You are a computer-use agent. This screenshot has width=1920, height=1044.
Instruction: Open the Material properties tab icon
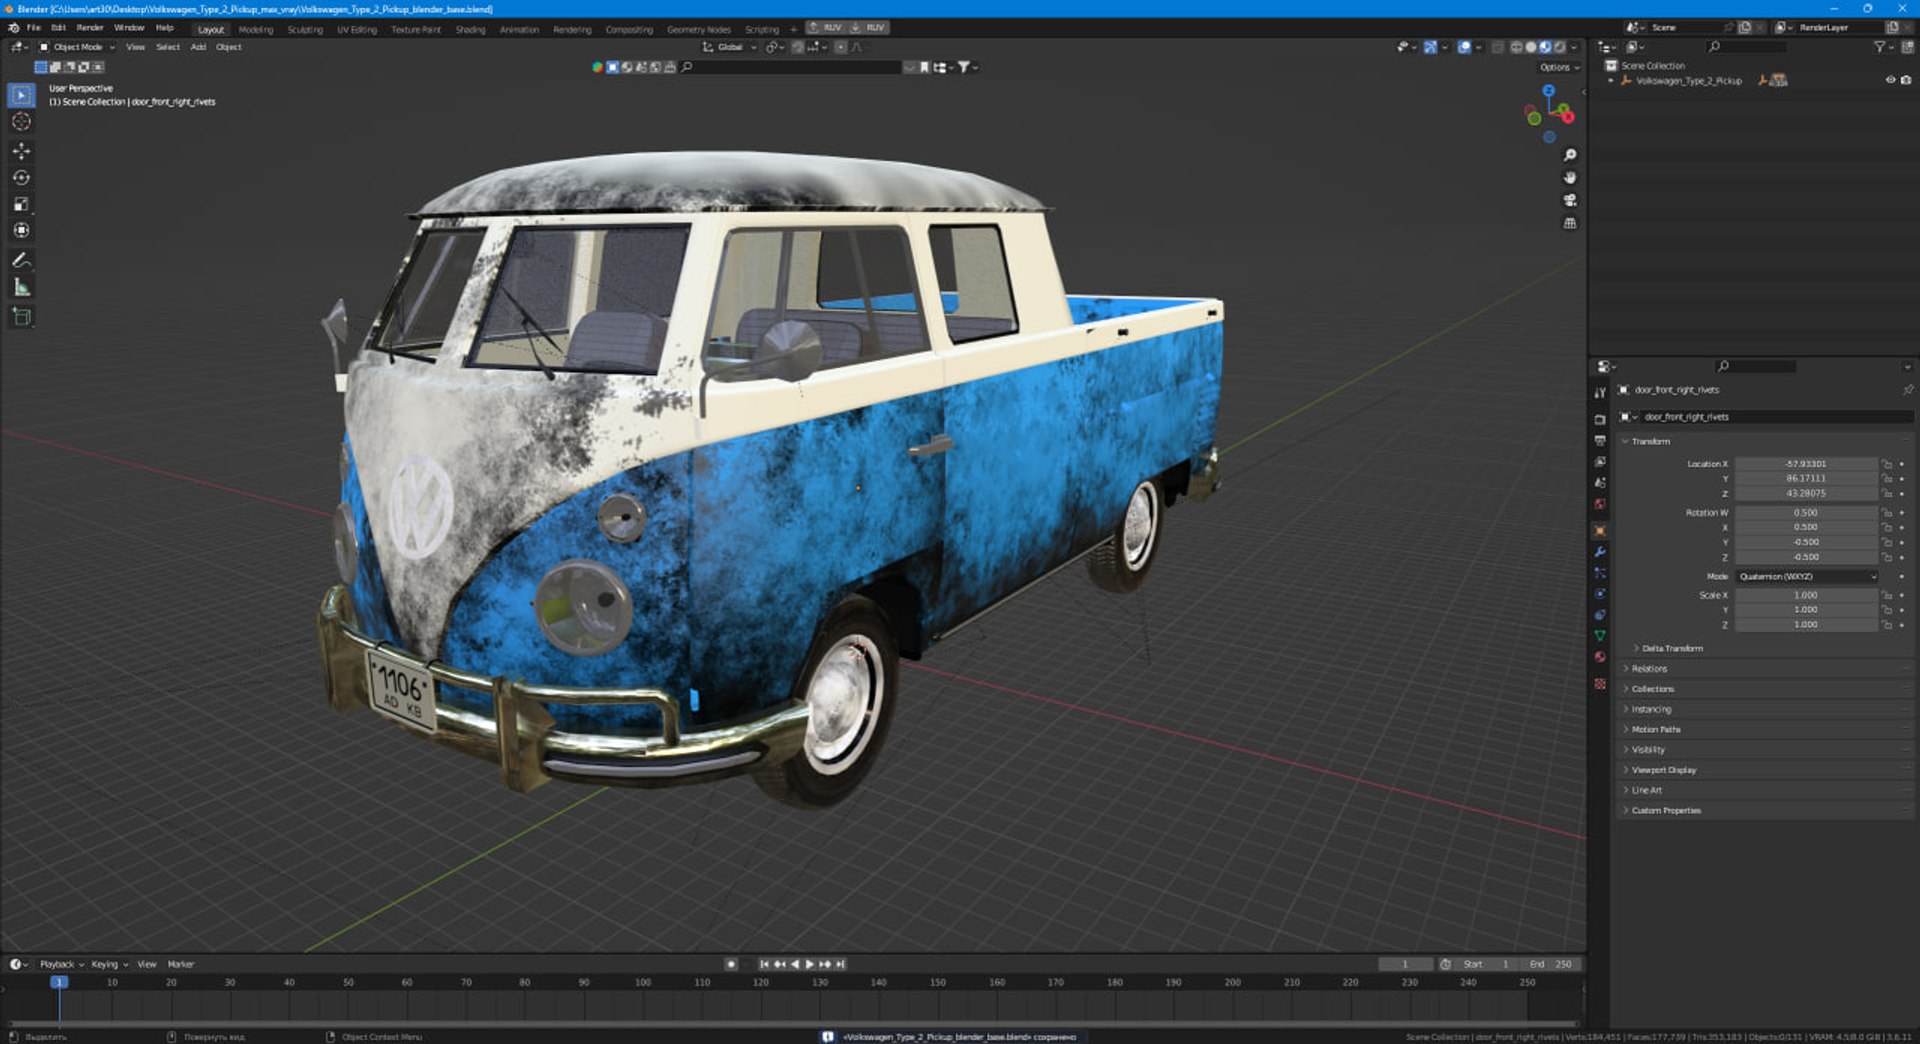pyautogui.click(x=1600, y=657)
